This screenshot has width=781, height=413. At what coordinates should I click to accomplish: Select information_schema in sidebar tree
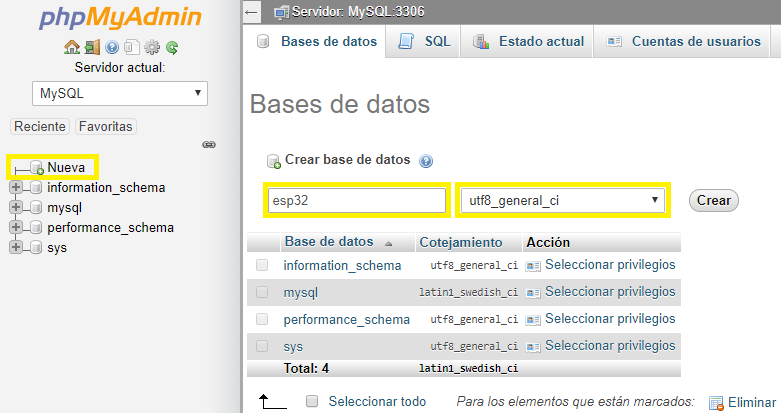106,187
